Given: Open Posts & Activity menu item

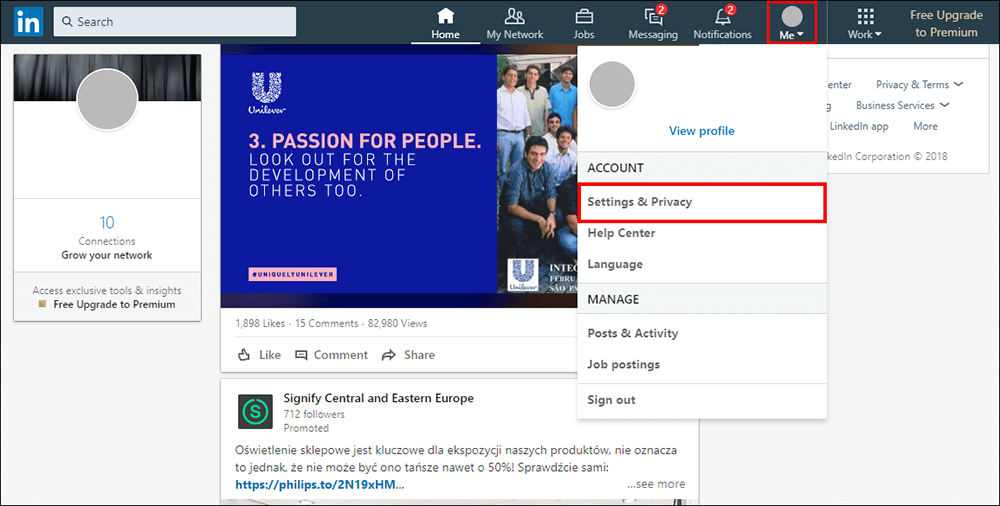Looking at the screenshot, I should tap(702, 333).
